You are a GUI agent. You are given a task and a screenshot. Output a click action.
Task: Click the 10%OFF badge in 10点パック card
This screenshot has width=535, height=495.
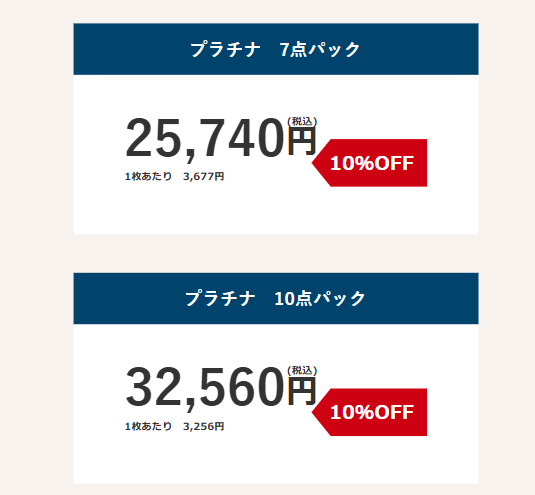click(x=370, y=412)
